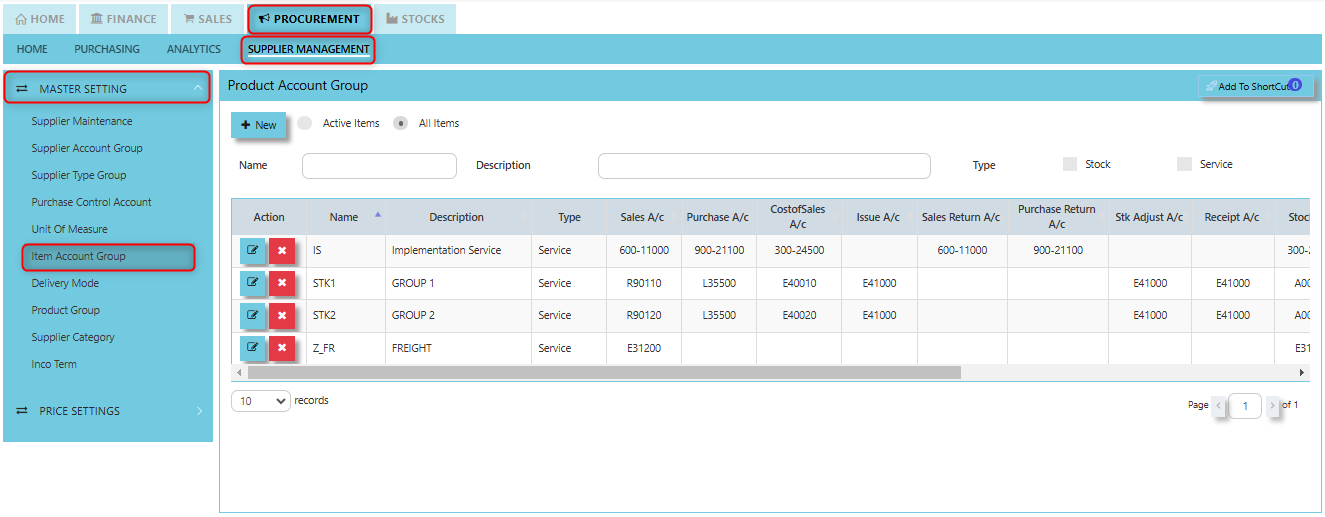
Task: Click the FREIGHT description cell
Action: pos(457,348)
